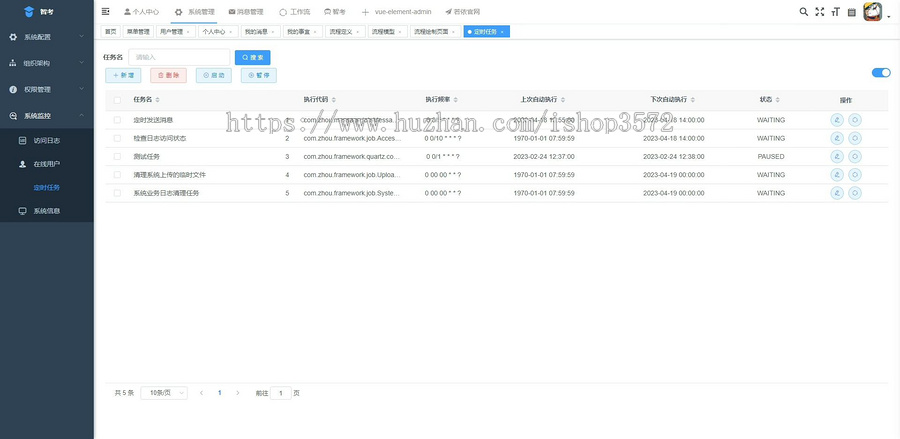Check the box for 系统业务日志清理任务 row
Viewport: 900px width, 439px height.
click(117, 193)
